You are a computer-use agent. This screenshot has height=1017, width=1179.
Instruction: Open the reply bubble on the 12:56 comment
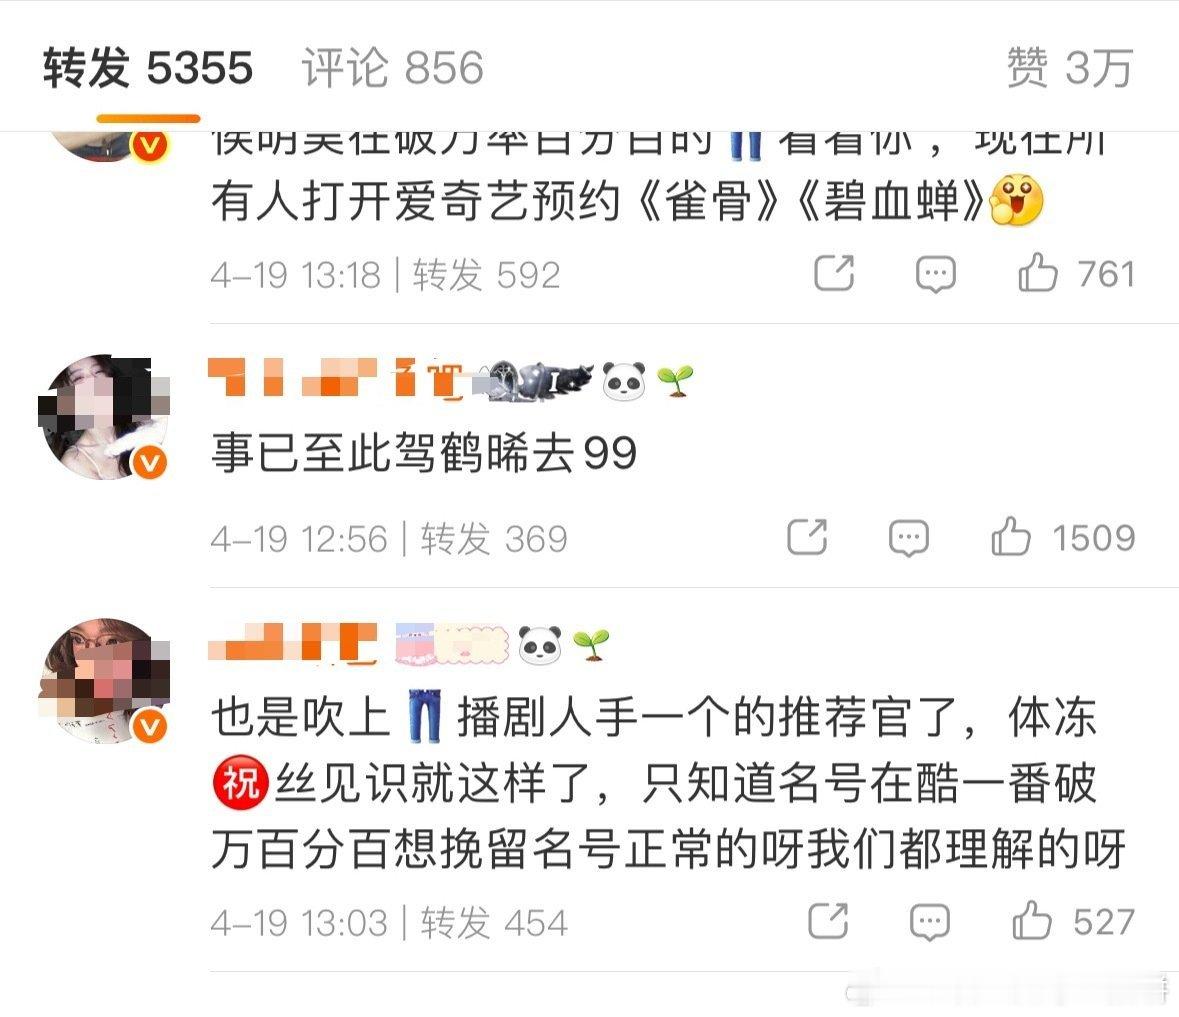point(908,537)
